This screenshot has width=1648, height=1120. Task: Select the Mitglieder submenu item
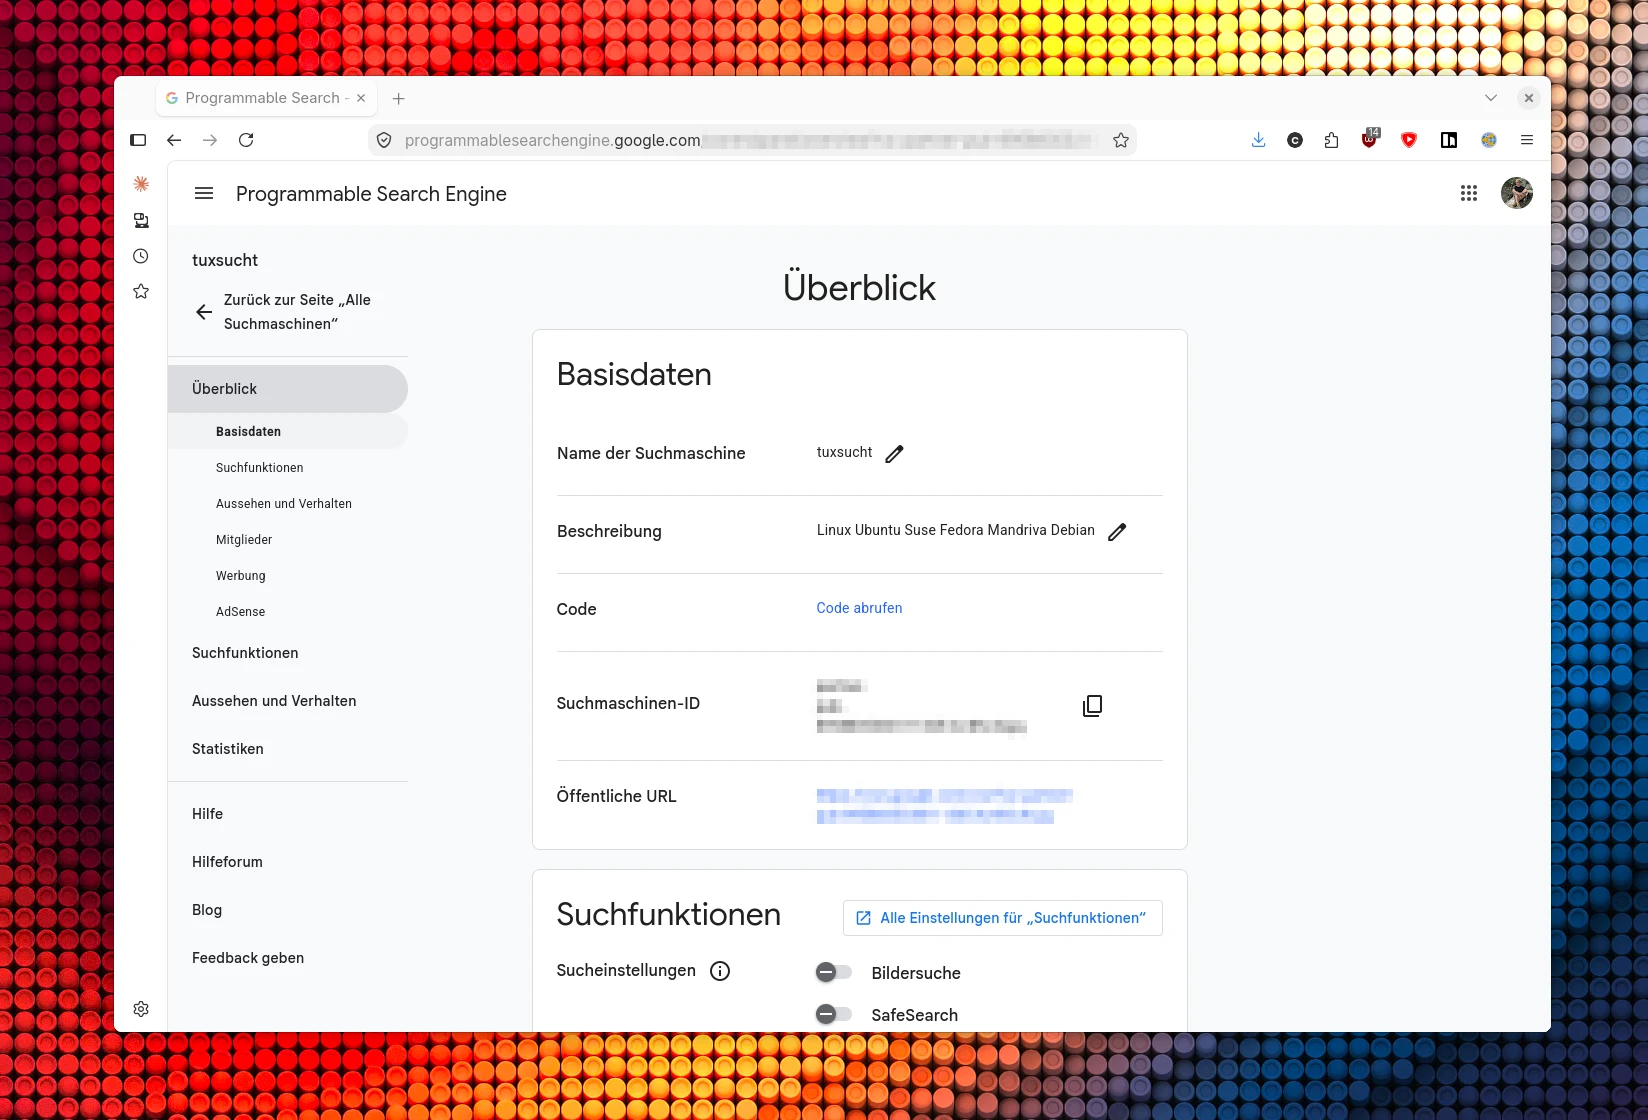pos(244,540)
